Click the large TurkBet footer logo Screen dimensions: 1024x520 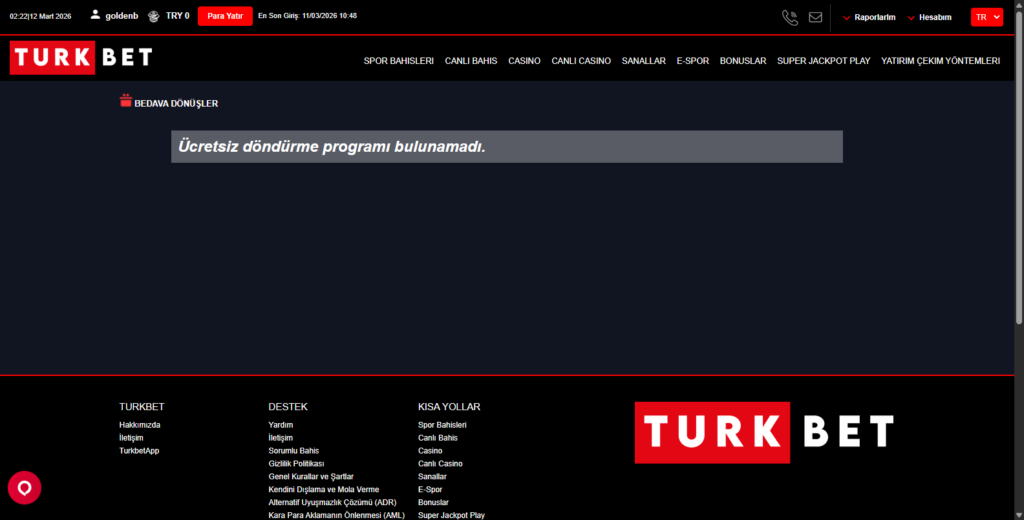(764, 432)
